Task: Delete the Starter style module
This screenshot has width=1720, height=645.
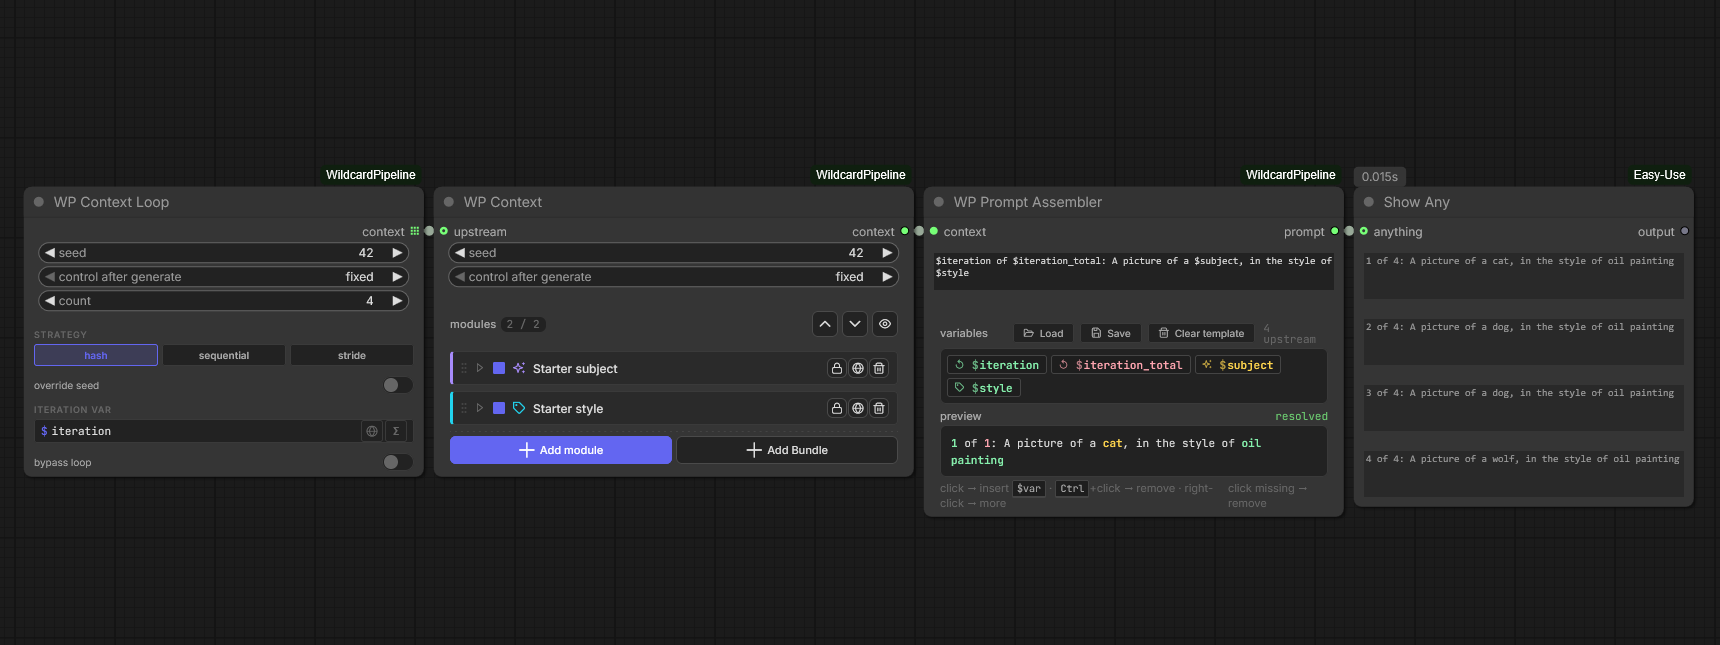Action: [879, 408]
